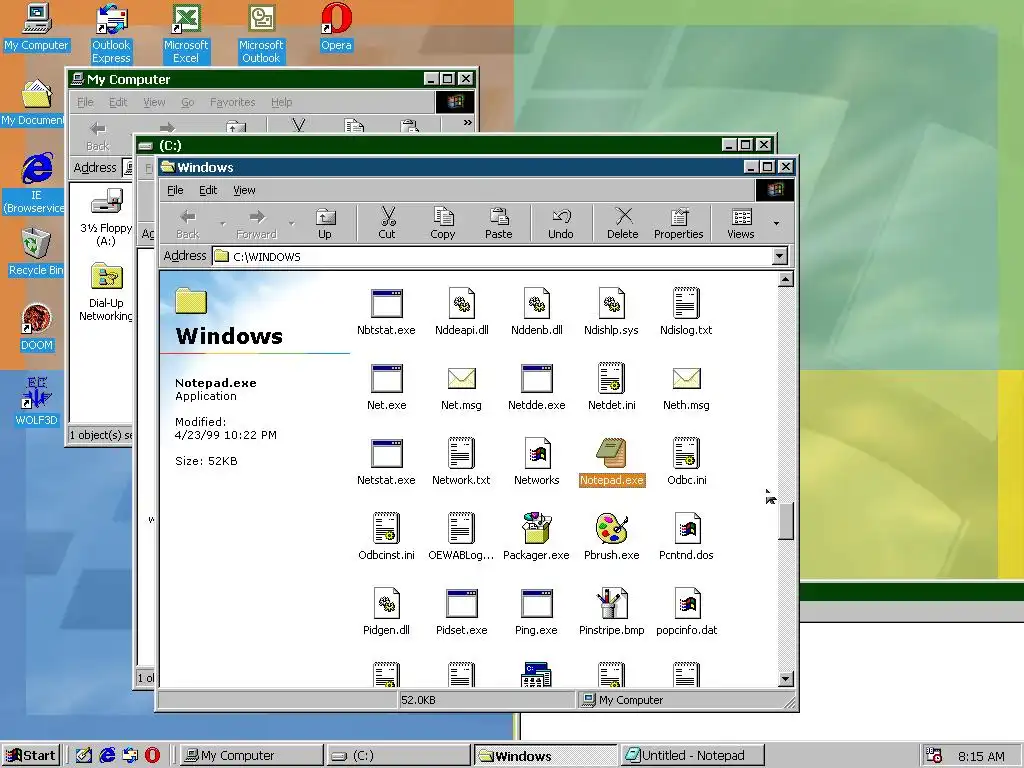Open Favorites menu in My Computer window
Screen dimensions: 1024x768
click(x=232, y=102)
